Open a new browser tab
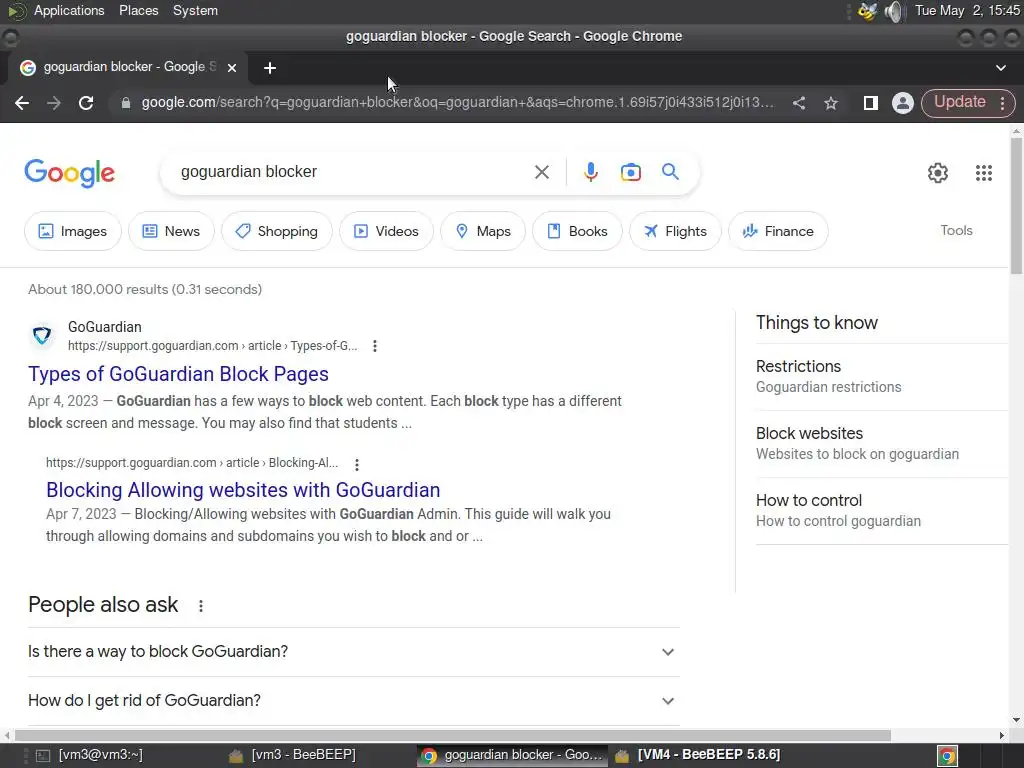 point(270,68)
